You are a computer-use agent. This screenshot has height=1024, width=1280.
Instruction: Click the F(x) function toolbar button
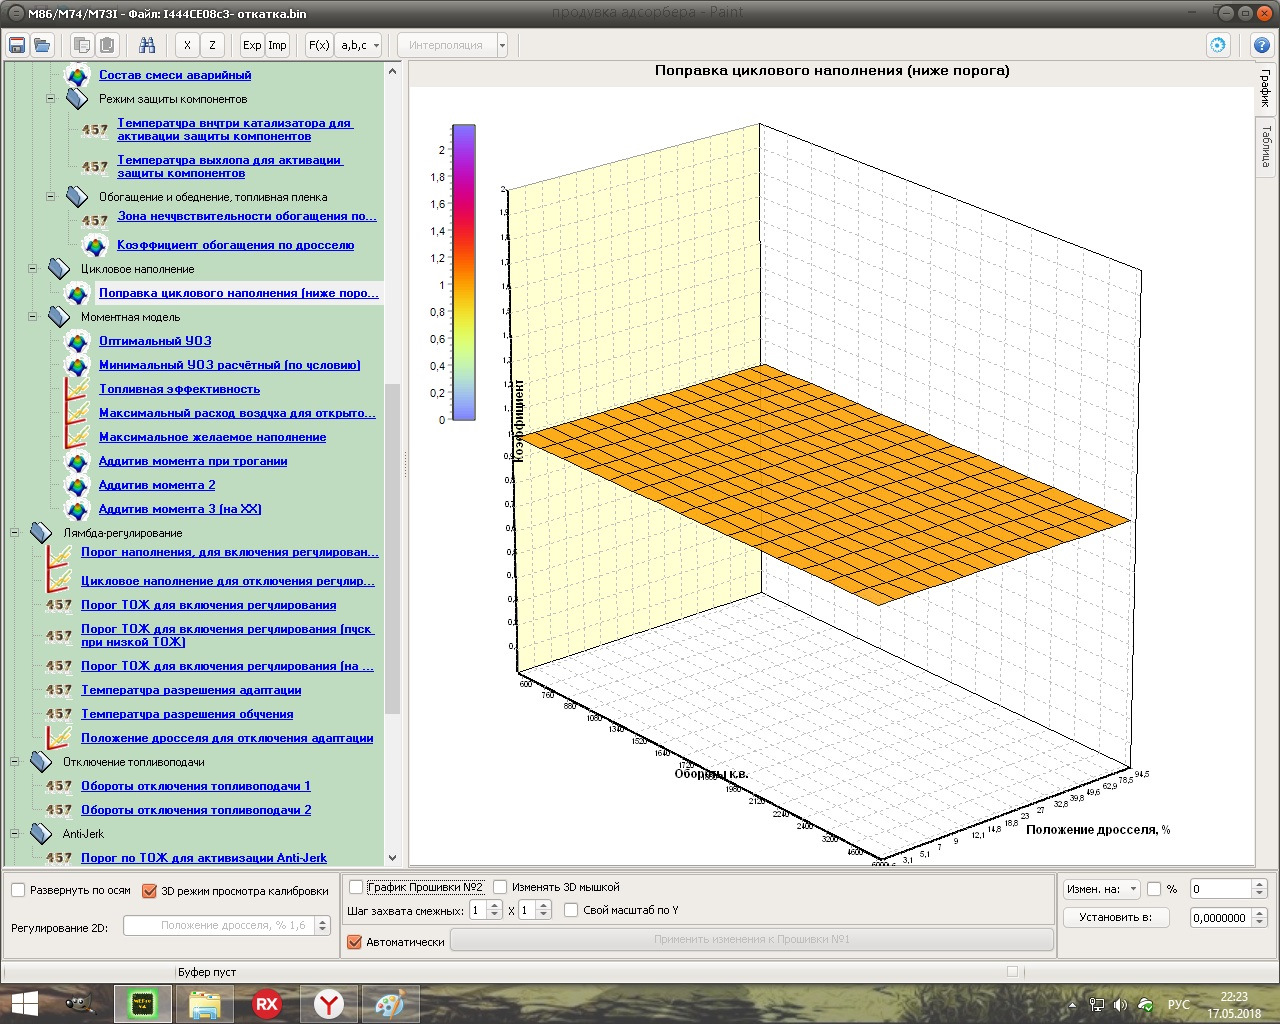click(319, 45)
